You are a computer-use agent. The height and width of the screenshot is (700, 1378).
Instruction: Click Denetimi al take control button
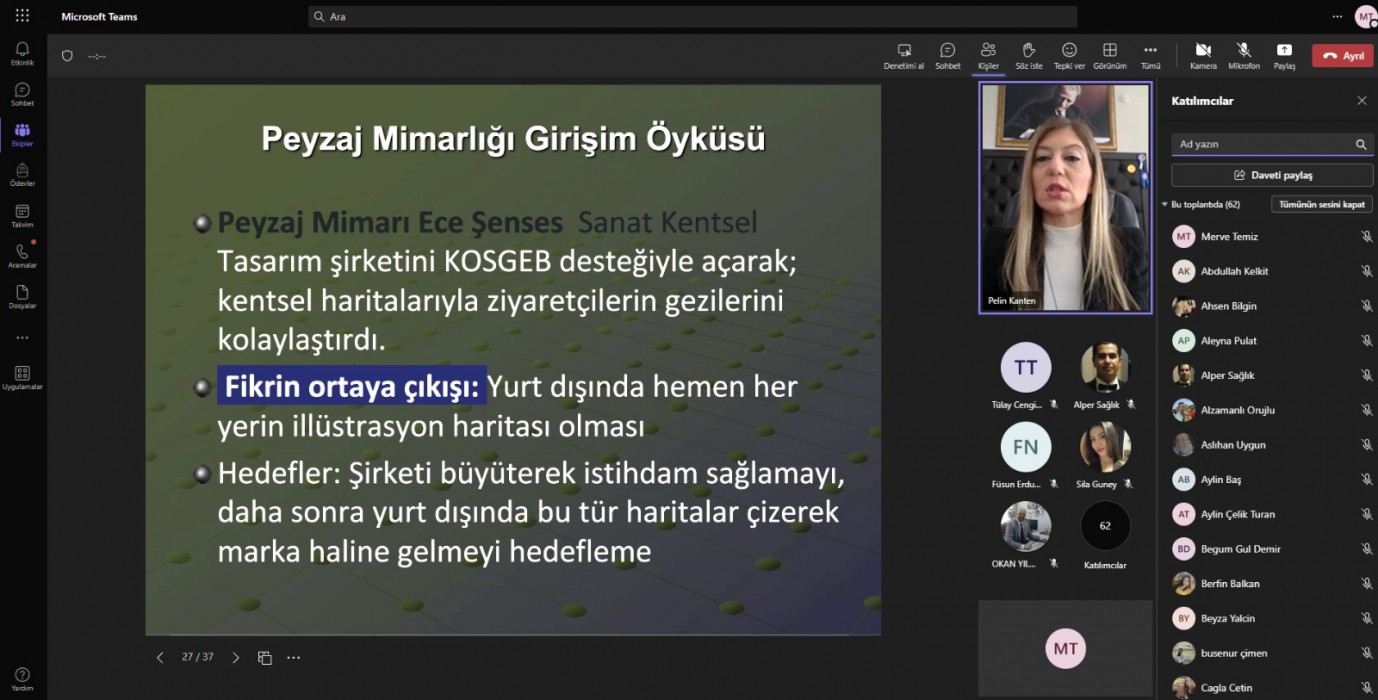tap(904, 56)
